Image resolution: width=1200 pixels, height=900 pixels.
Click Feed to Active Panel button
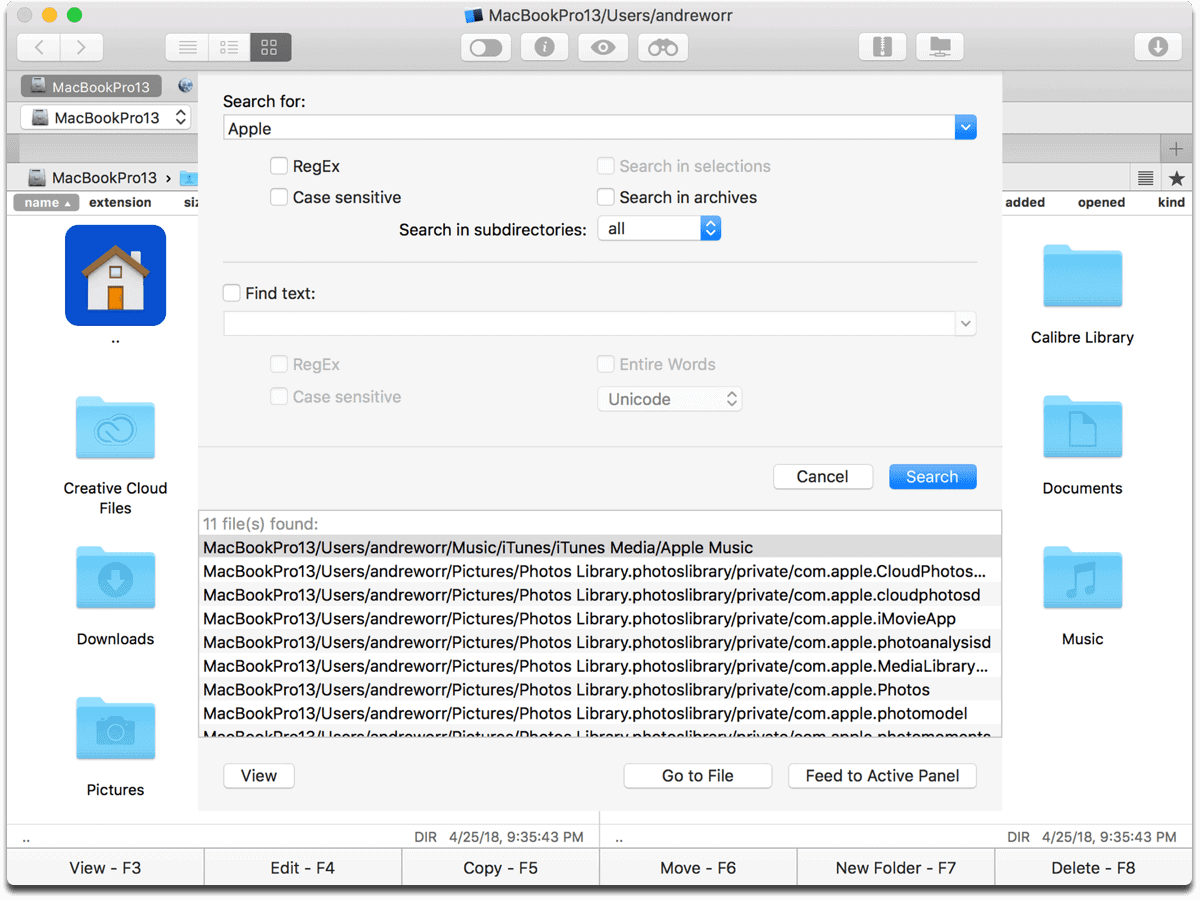pos(883,775)
